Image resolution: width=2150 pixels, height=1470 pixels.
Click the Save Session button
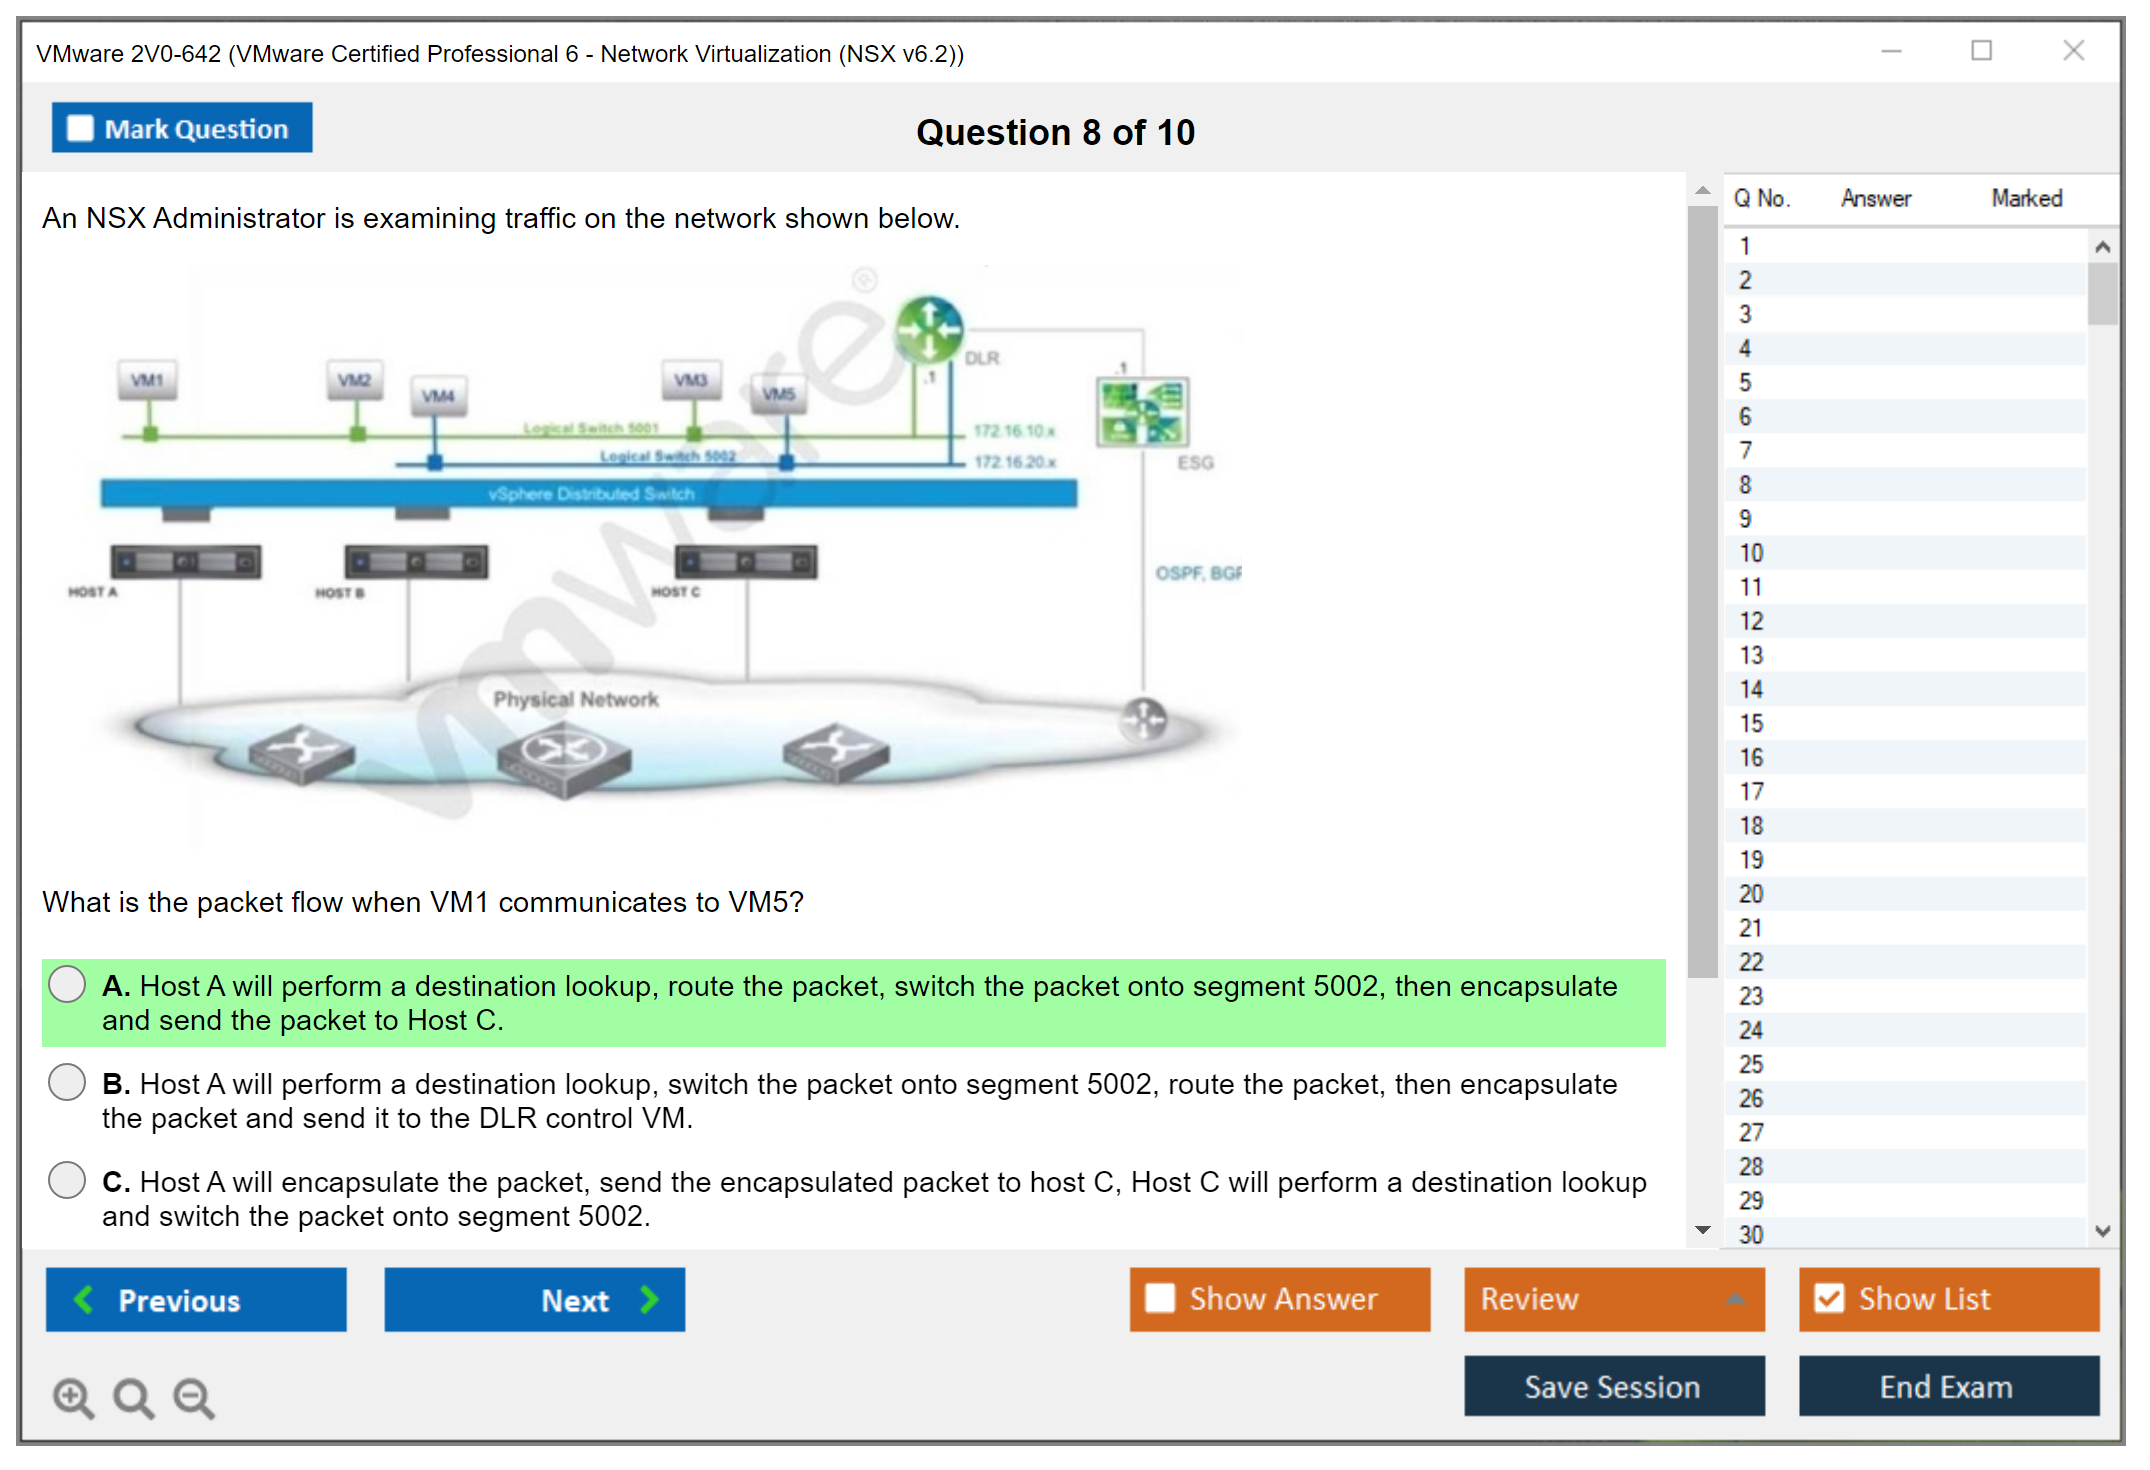point(1613,1386)
